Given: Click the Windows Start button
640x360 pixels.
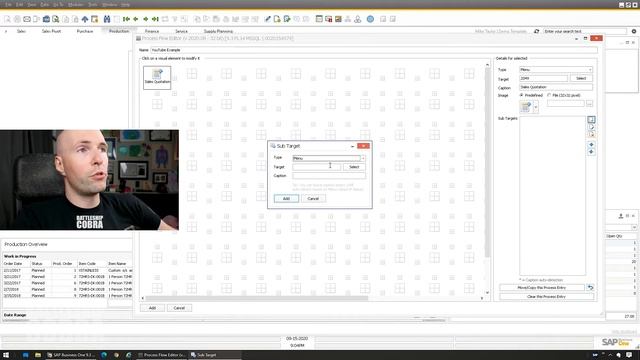Looking at the screenshot, I should [x=6, y=355].
